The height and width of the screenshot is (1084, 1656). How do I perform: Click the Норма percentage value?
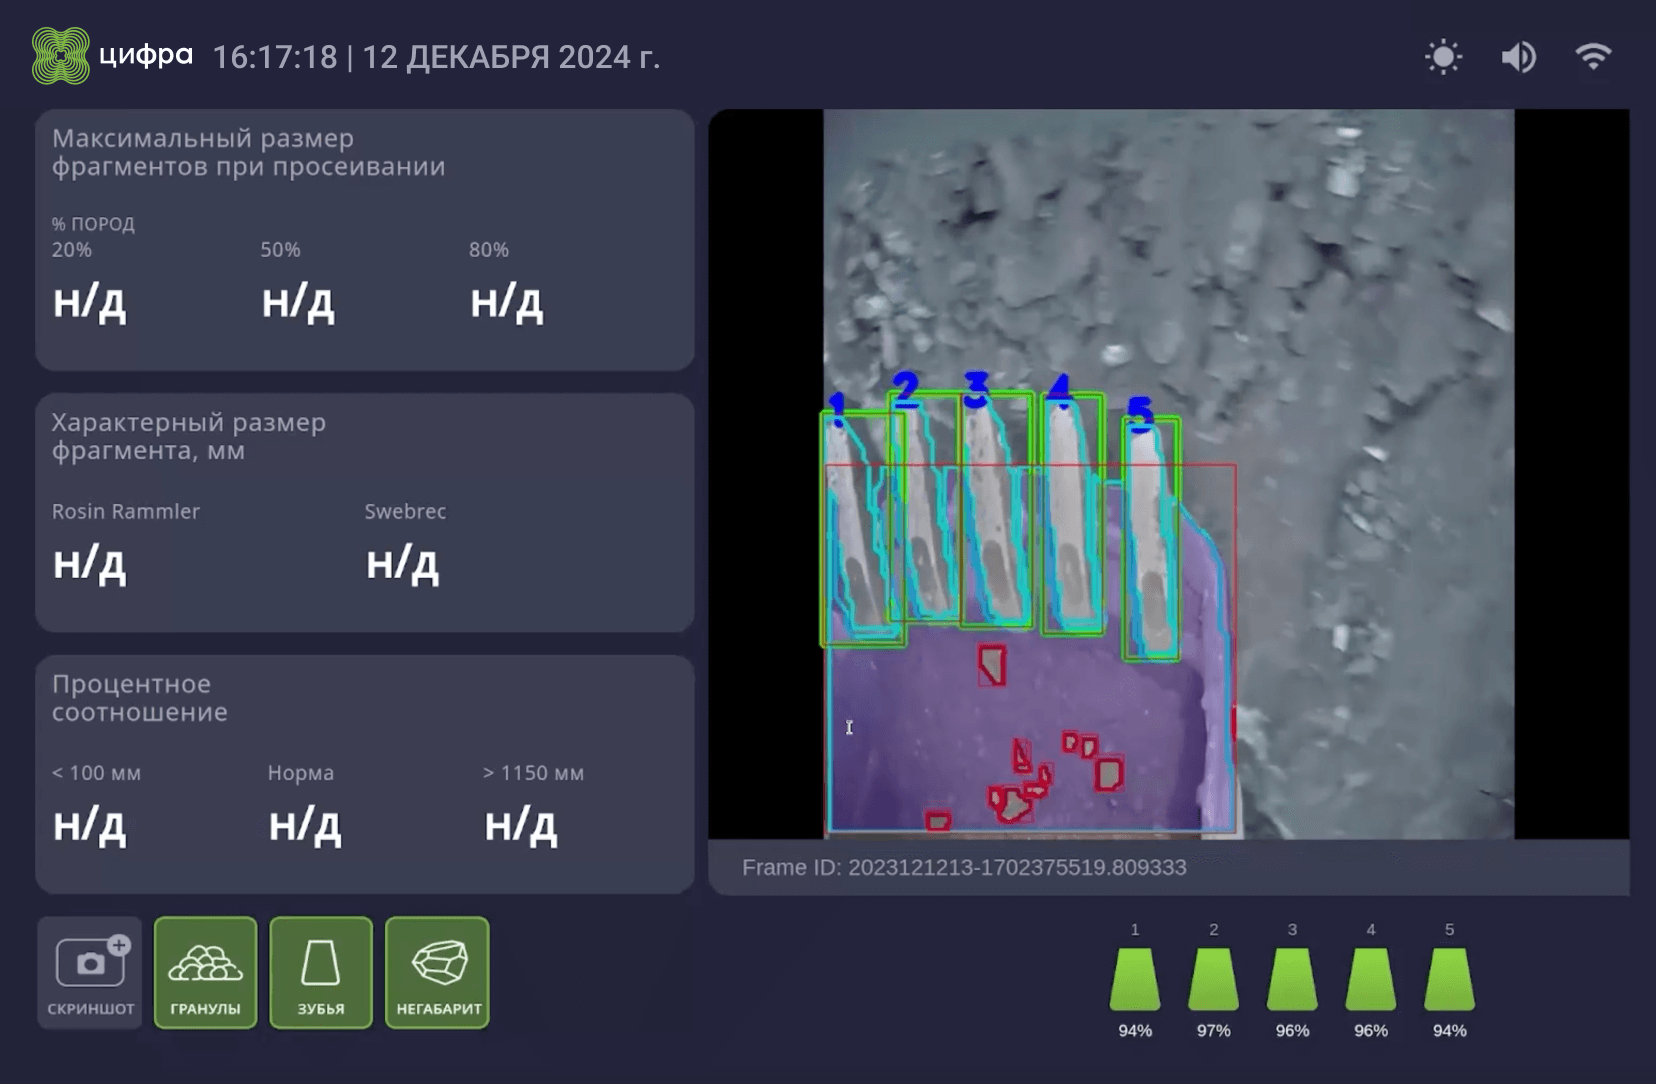pyautogui.click(x=305, y=826)
